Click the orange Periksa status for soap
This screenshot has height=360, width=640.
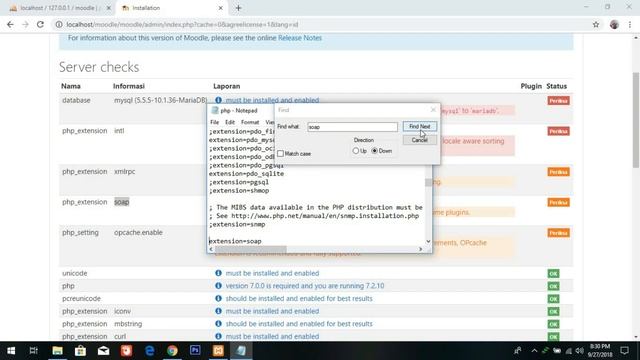click(558, 202)
